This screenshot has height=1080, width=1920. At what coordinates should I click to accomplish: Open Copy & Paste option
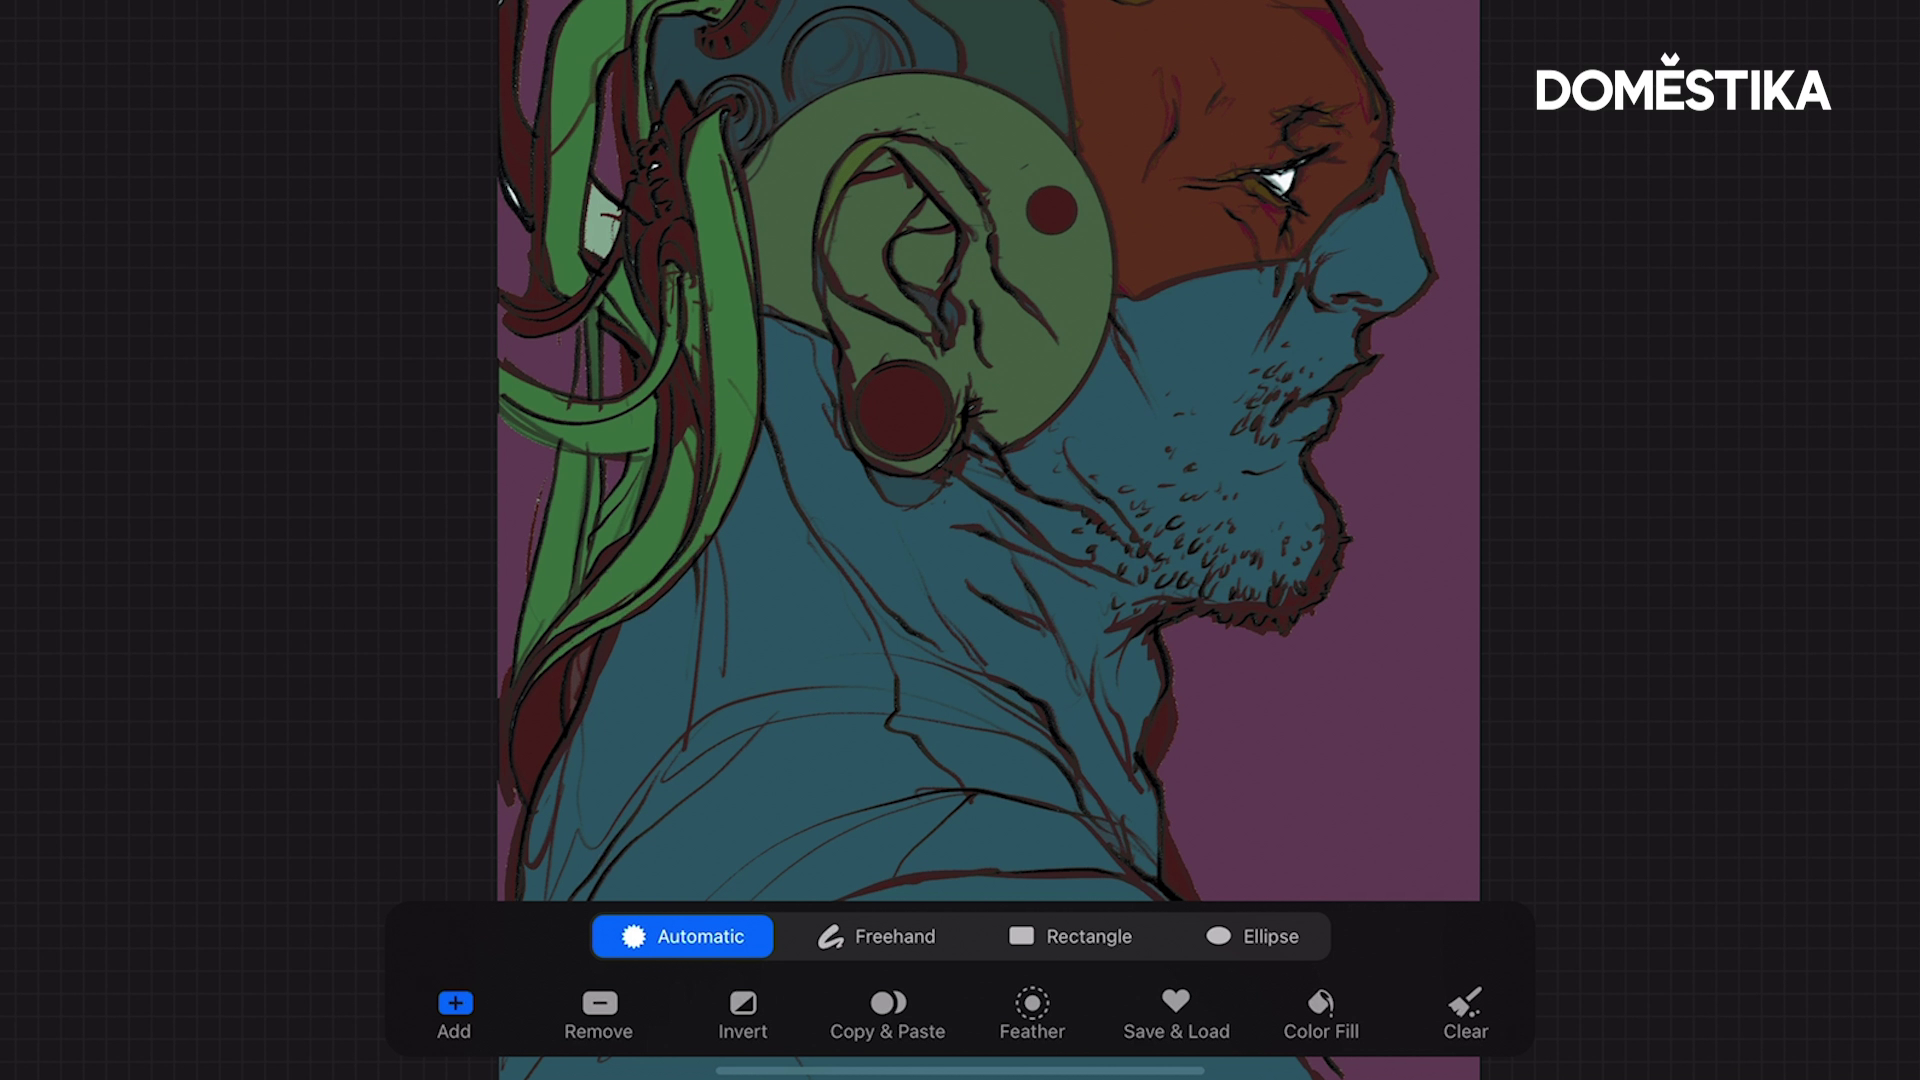(888, 1015)
